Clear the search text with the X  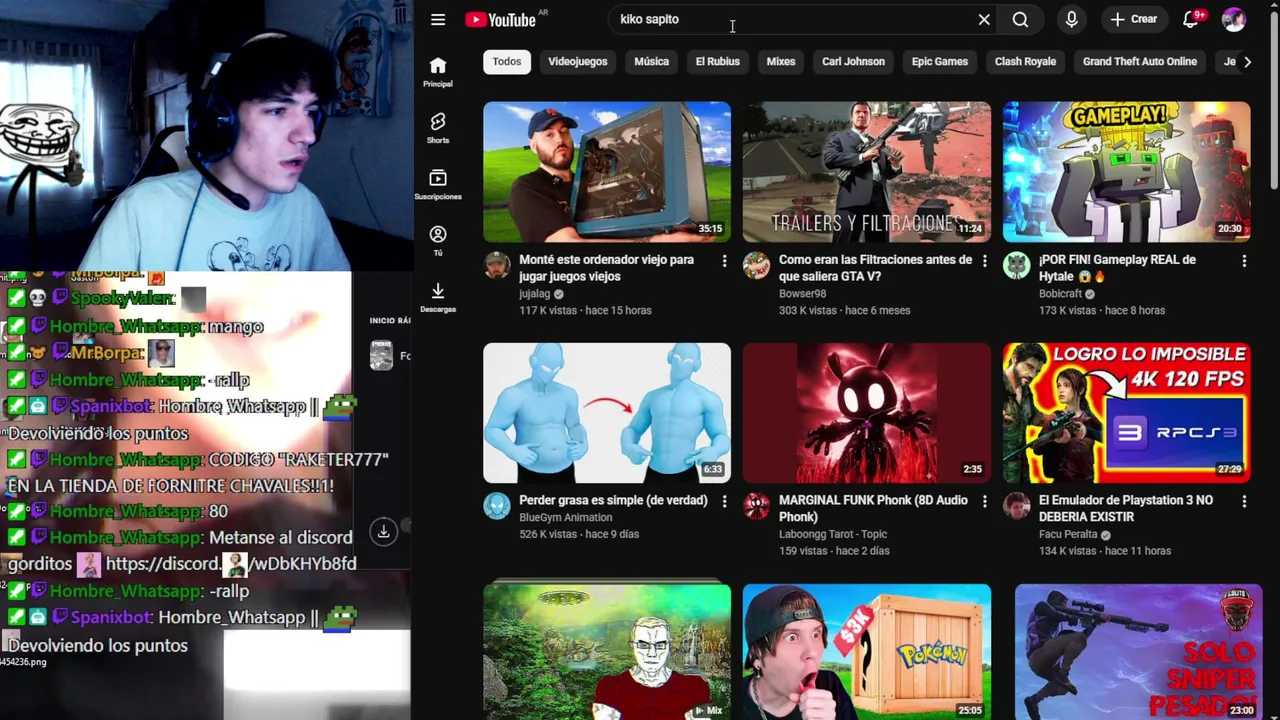pos(984,19)
